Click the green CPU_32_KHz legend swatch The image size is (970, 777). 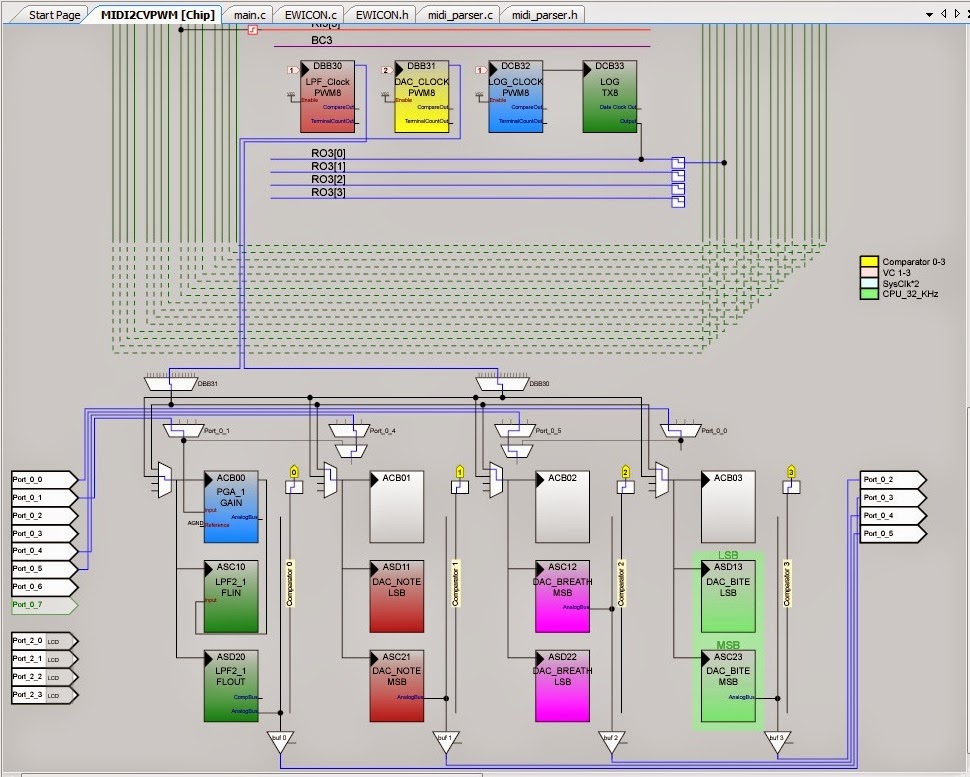tap(869, 294)
